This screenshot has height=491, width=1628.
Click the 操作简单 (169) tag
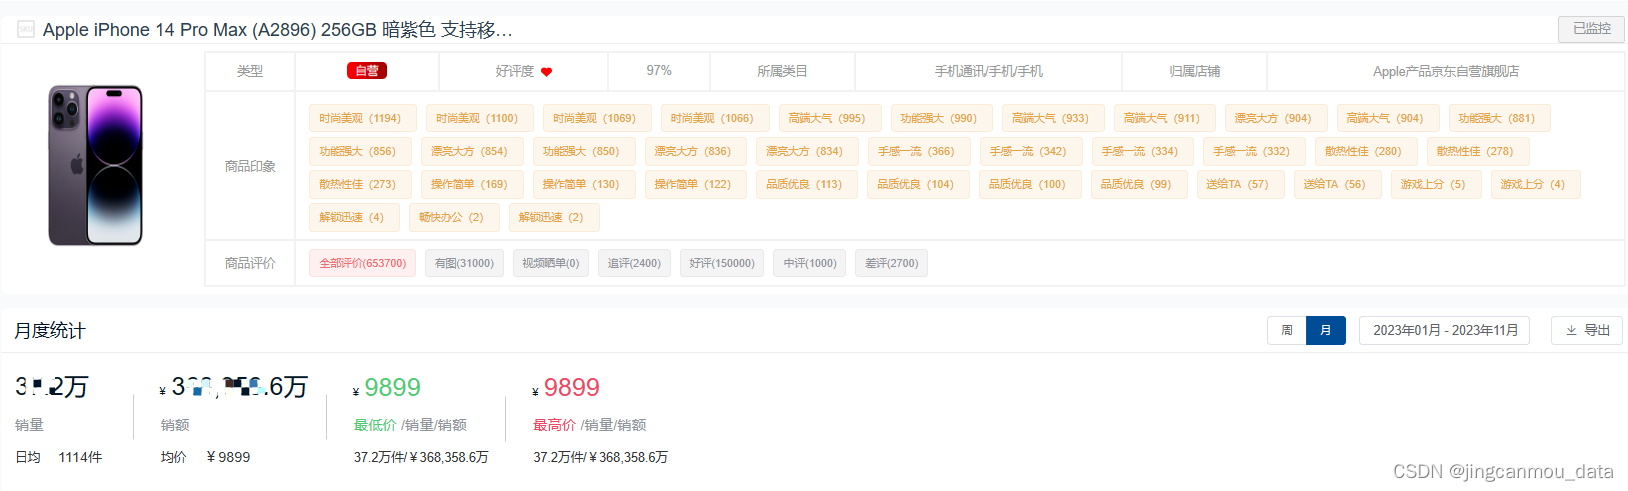pyautogui.click(x=472, y=184)
